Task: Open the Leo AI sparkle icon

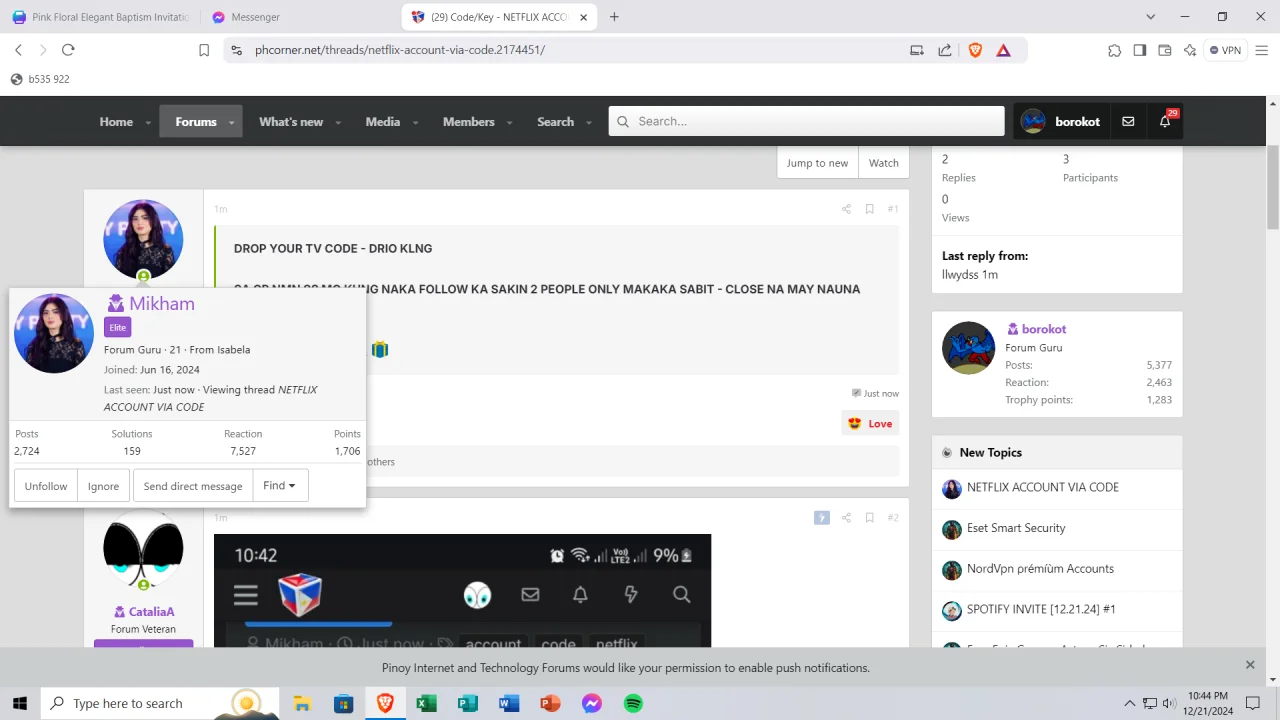Action: (x=1189, y=50)
